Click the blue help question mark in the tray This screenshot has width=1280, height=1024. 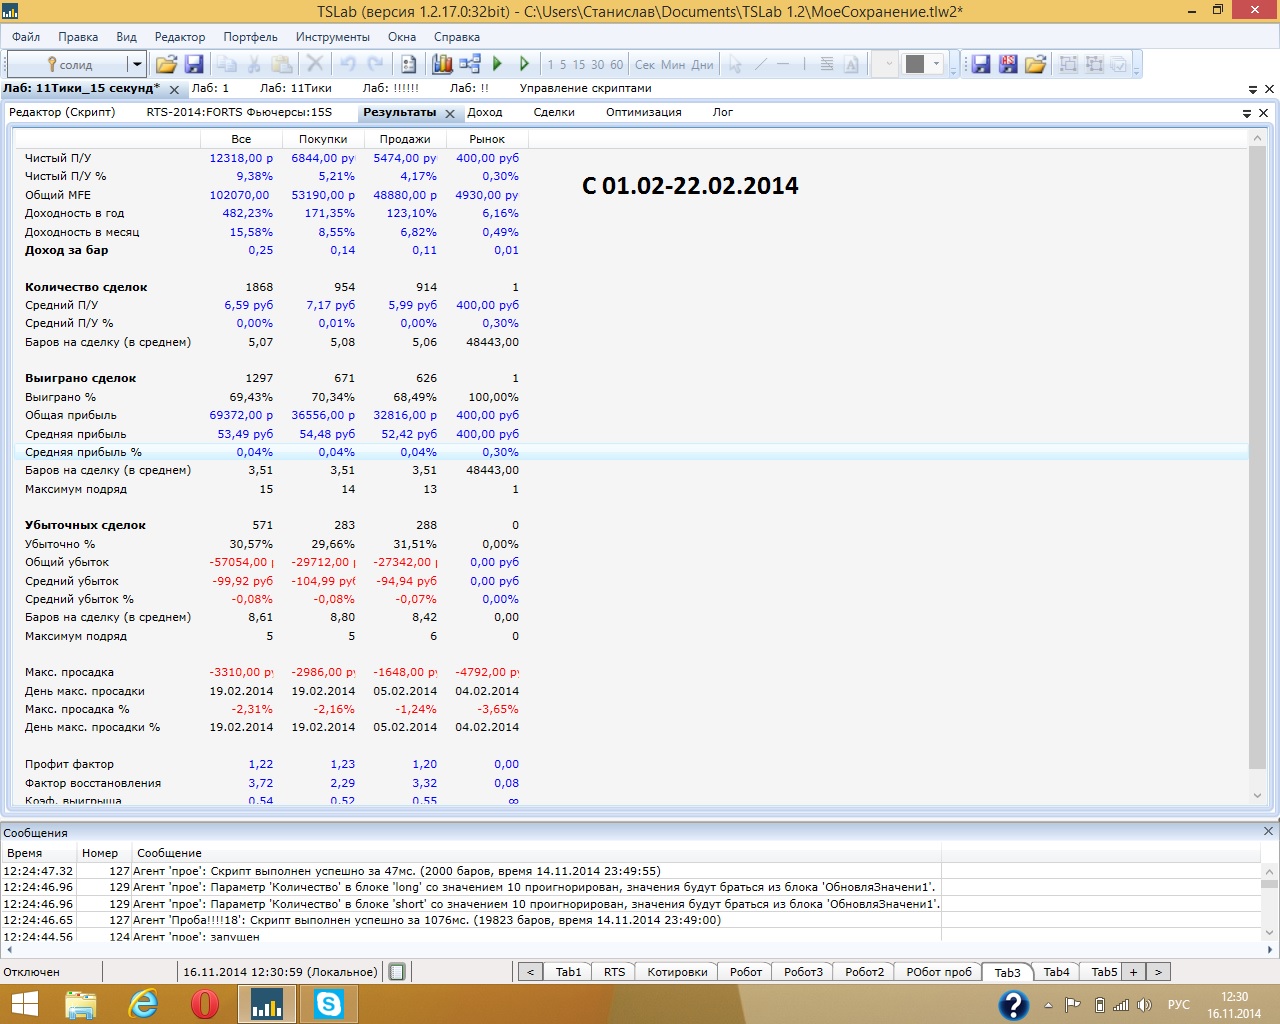pos(1013,1004)
